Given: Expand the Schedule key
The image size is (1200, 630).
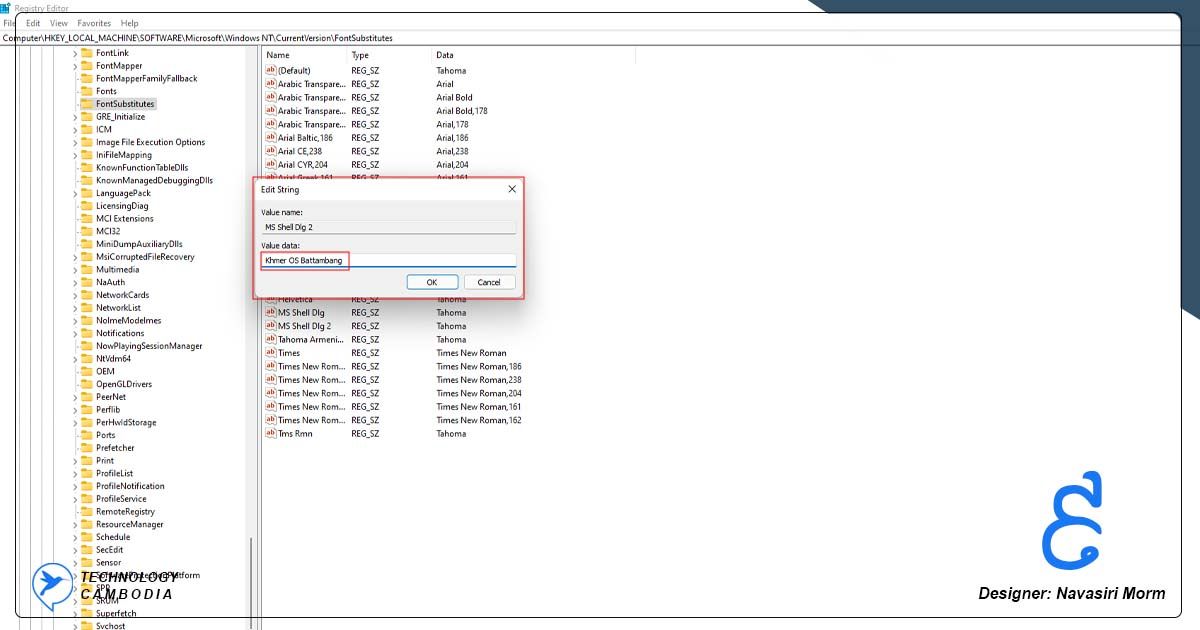Looking at the screenshot, I should point(75,537).
